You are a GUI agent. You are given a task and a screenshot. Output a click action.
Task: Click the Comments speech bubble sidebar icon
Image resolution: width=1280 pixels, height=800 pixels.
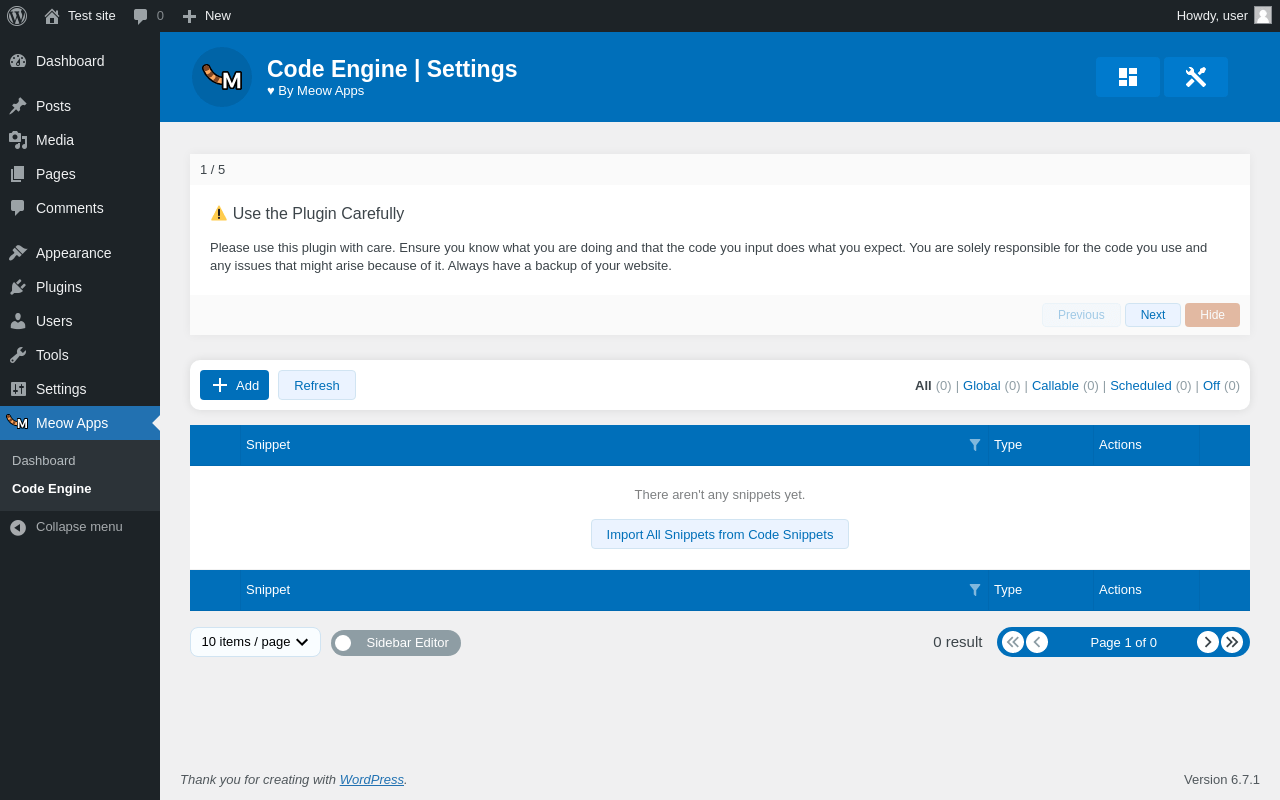18,208
